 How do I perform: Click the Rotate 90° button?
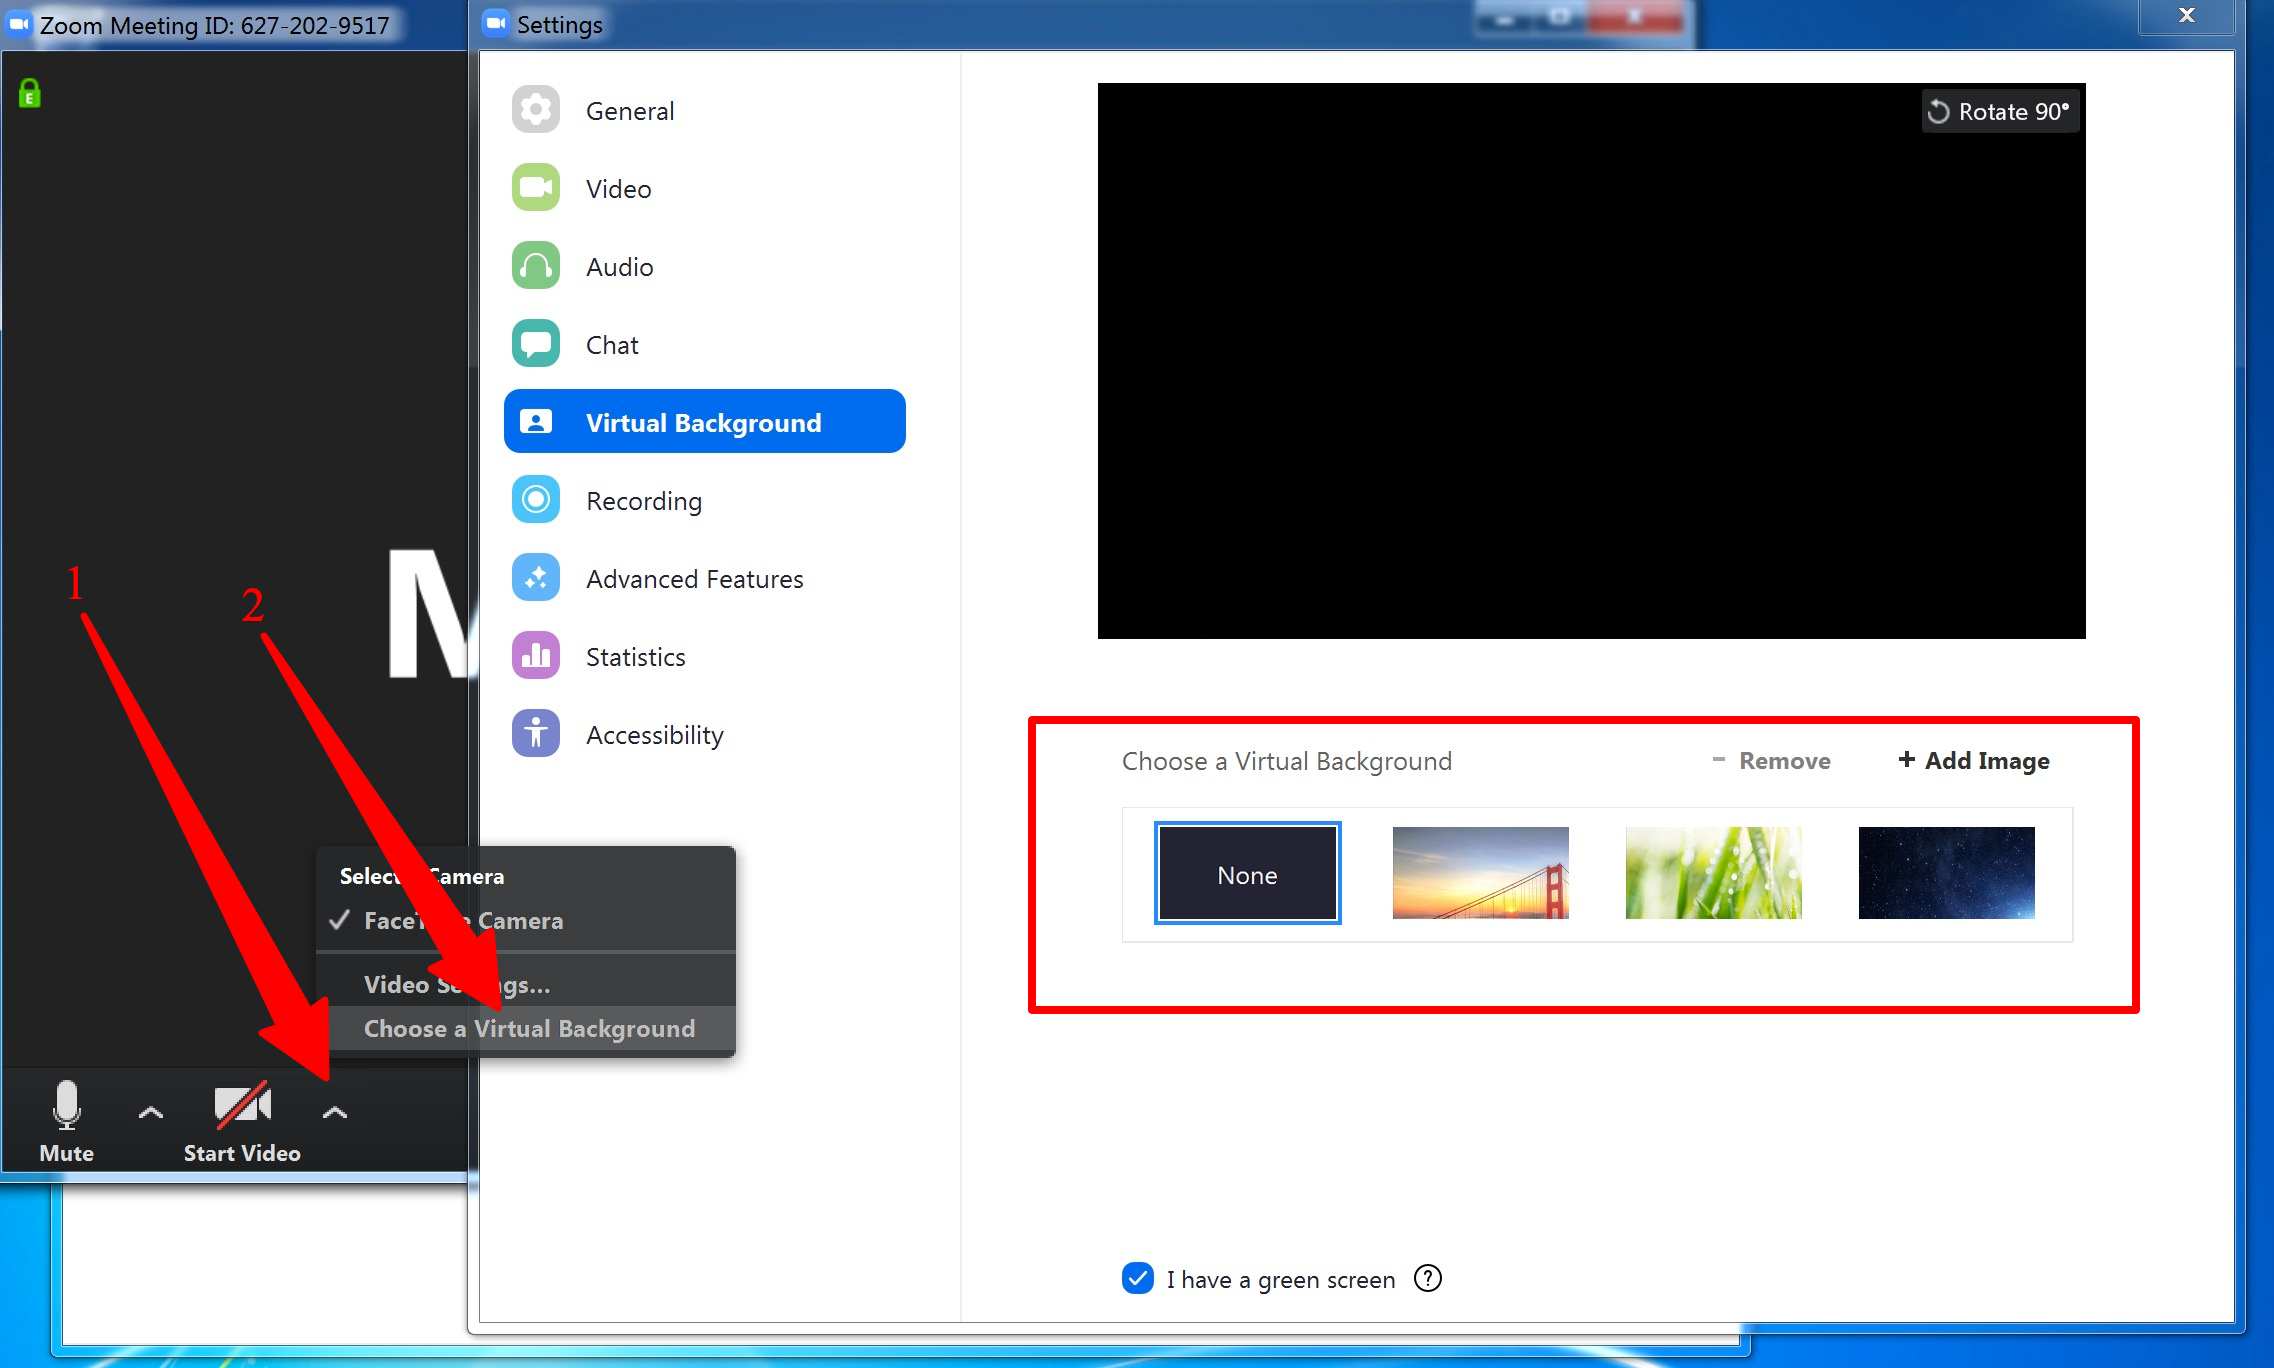tap(1999, 111)
